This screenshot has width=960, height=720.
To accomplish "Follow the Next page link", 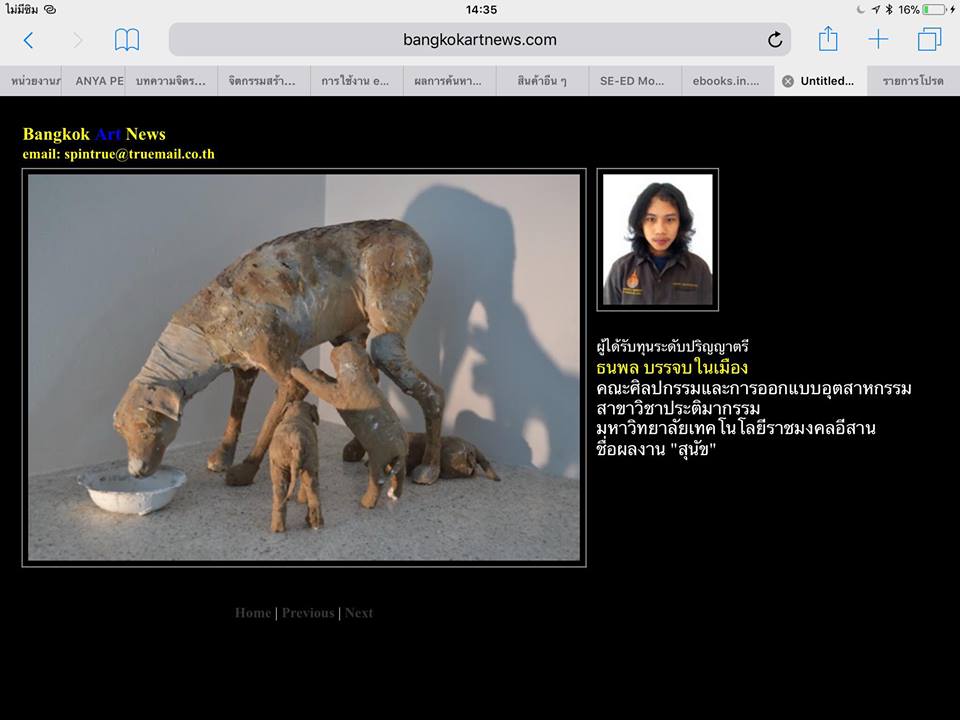I will [x=359, y=613].
